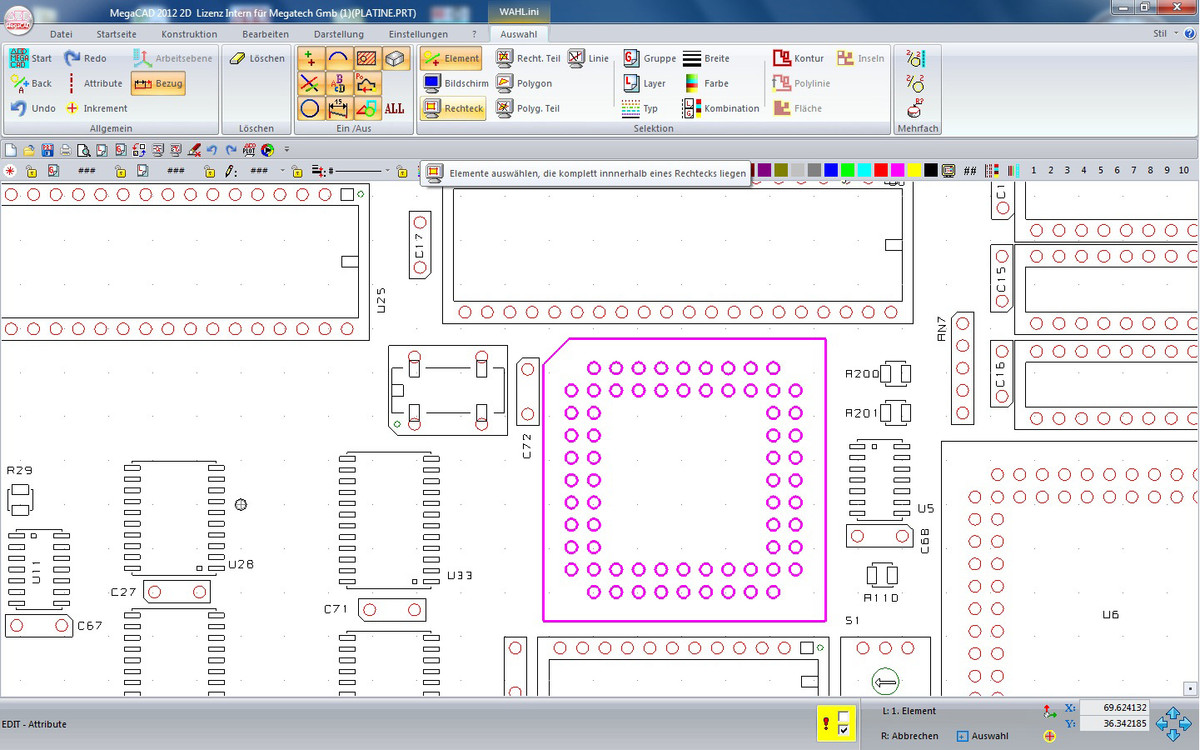Select by Gruppe
This screenshot has width=1200, height=750.
coord(649,58)
